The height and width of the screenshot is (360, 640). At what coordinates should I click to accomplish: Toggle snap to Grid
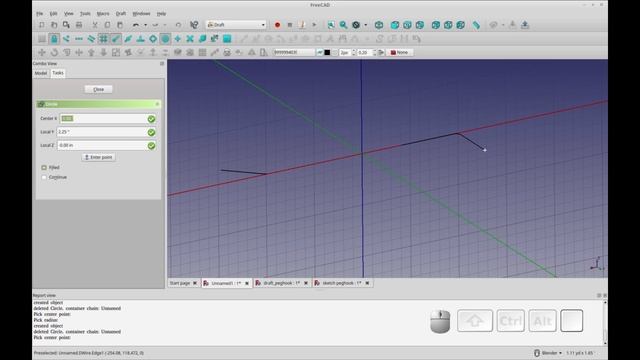tap(103, 39)
